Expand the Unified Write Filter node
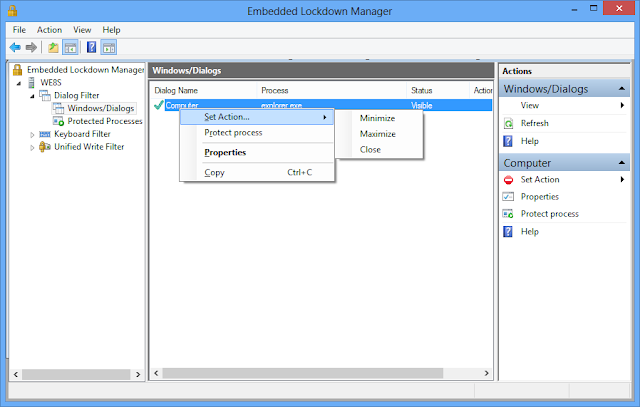 pos(32,147)
